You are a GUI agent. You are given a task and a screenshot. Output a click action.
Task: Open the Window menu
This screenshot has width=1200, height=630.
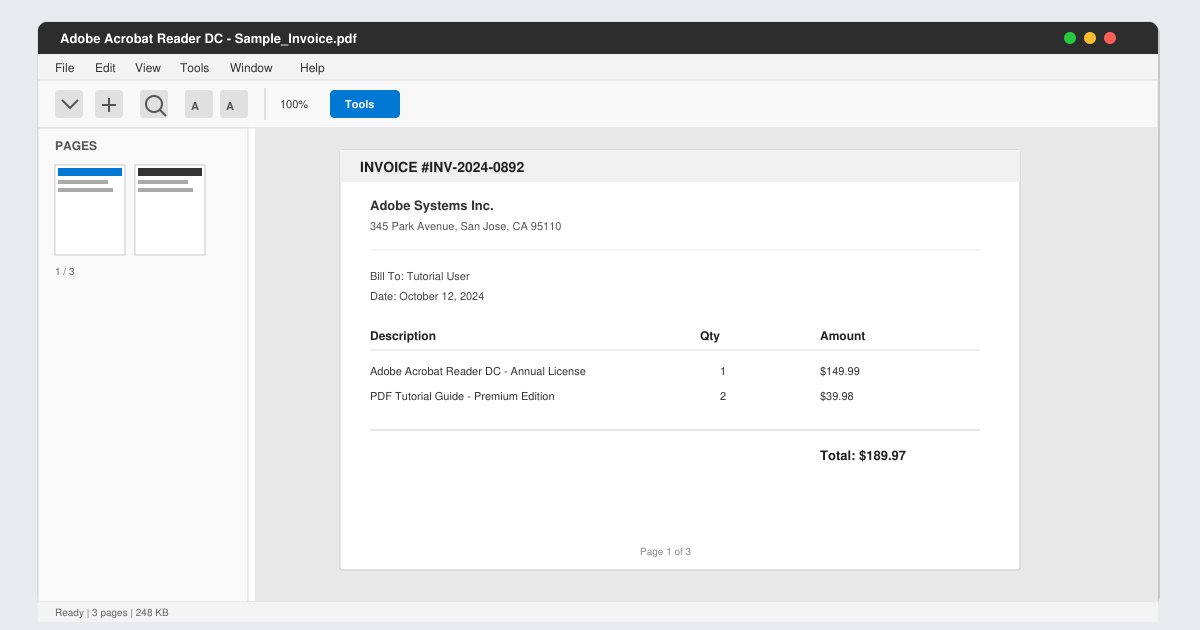[x=251, y=68]
